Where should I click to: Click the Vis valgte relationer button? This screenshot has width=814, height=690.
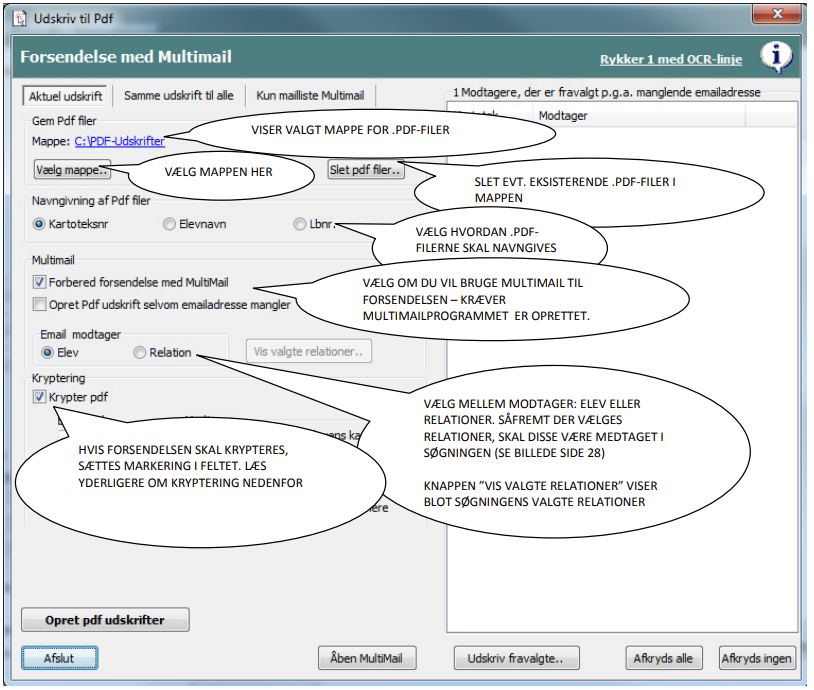(309, 351)
